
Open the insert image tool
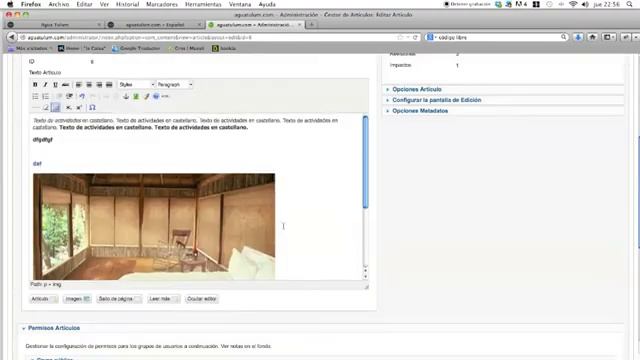(x=136, y=96)
